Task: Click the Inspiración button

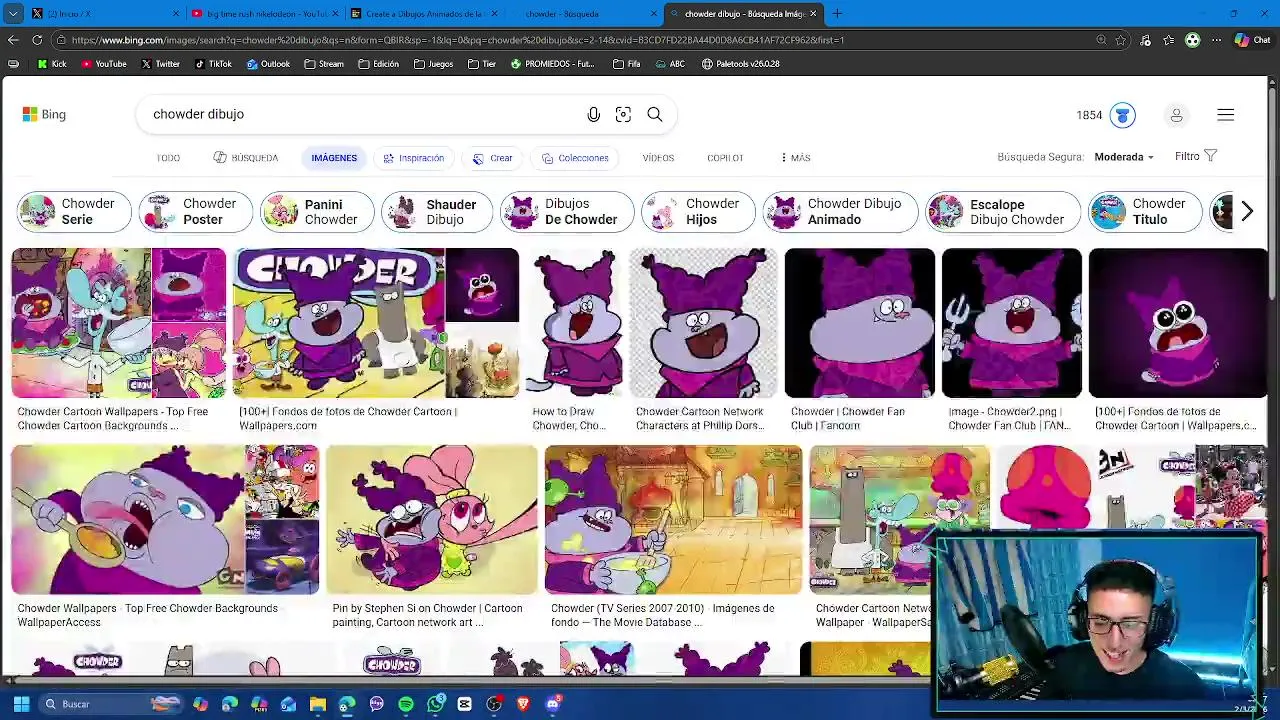Action: click(x=414, y=158)
